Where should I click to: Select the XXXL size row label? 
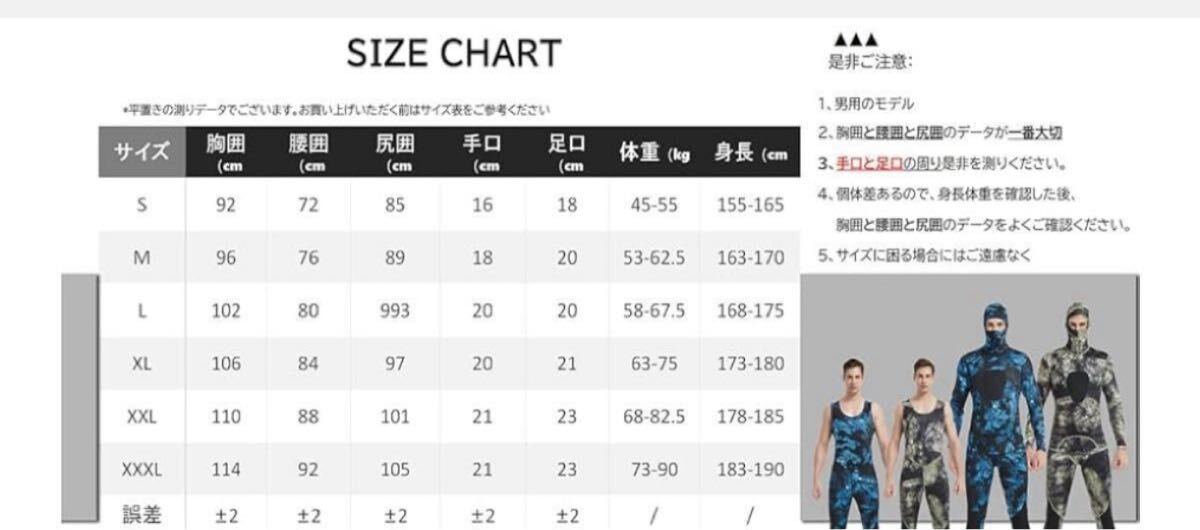tap(142, 469)
